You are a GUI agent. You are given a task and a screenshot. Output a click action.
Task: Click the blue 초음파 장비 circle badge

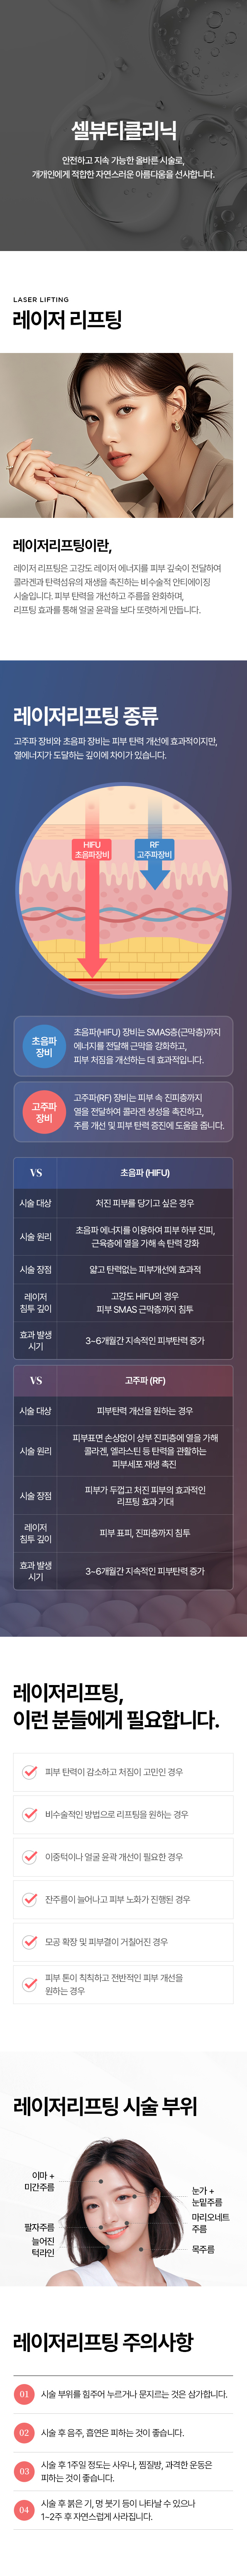44,1047
